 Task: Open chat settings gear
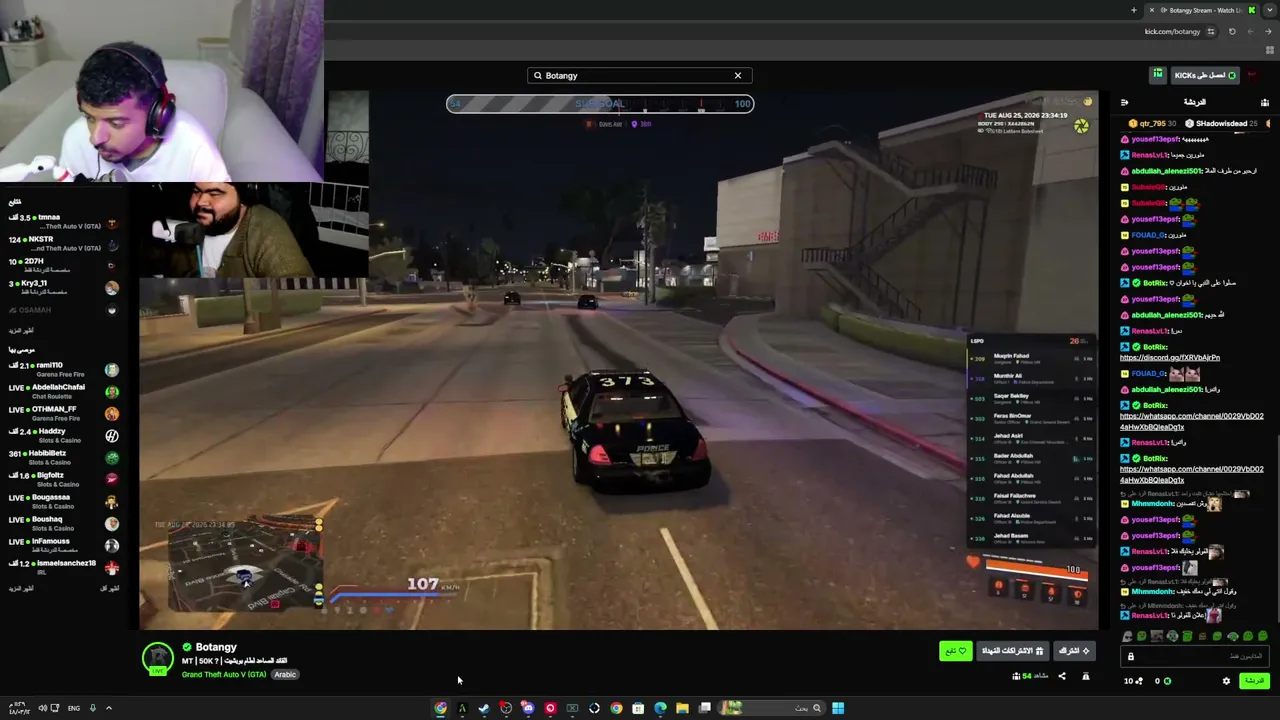[x=1226, y=681]
